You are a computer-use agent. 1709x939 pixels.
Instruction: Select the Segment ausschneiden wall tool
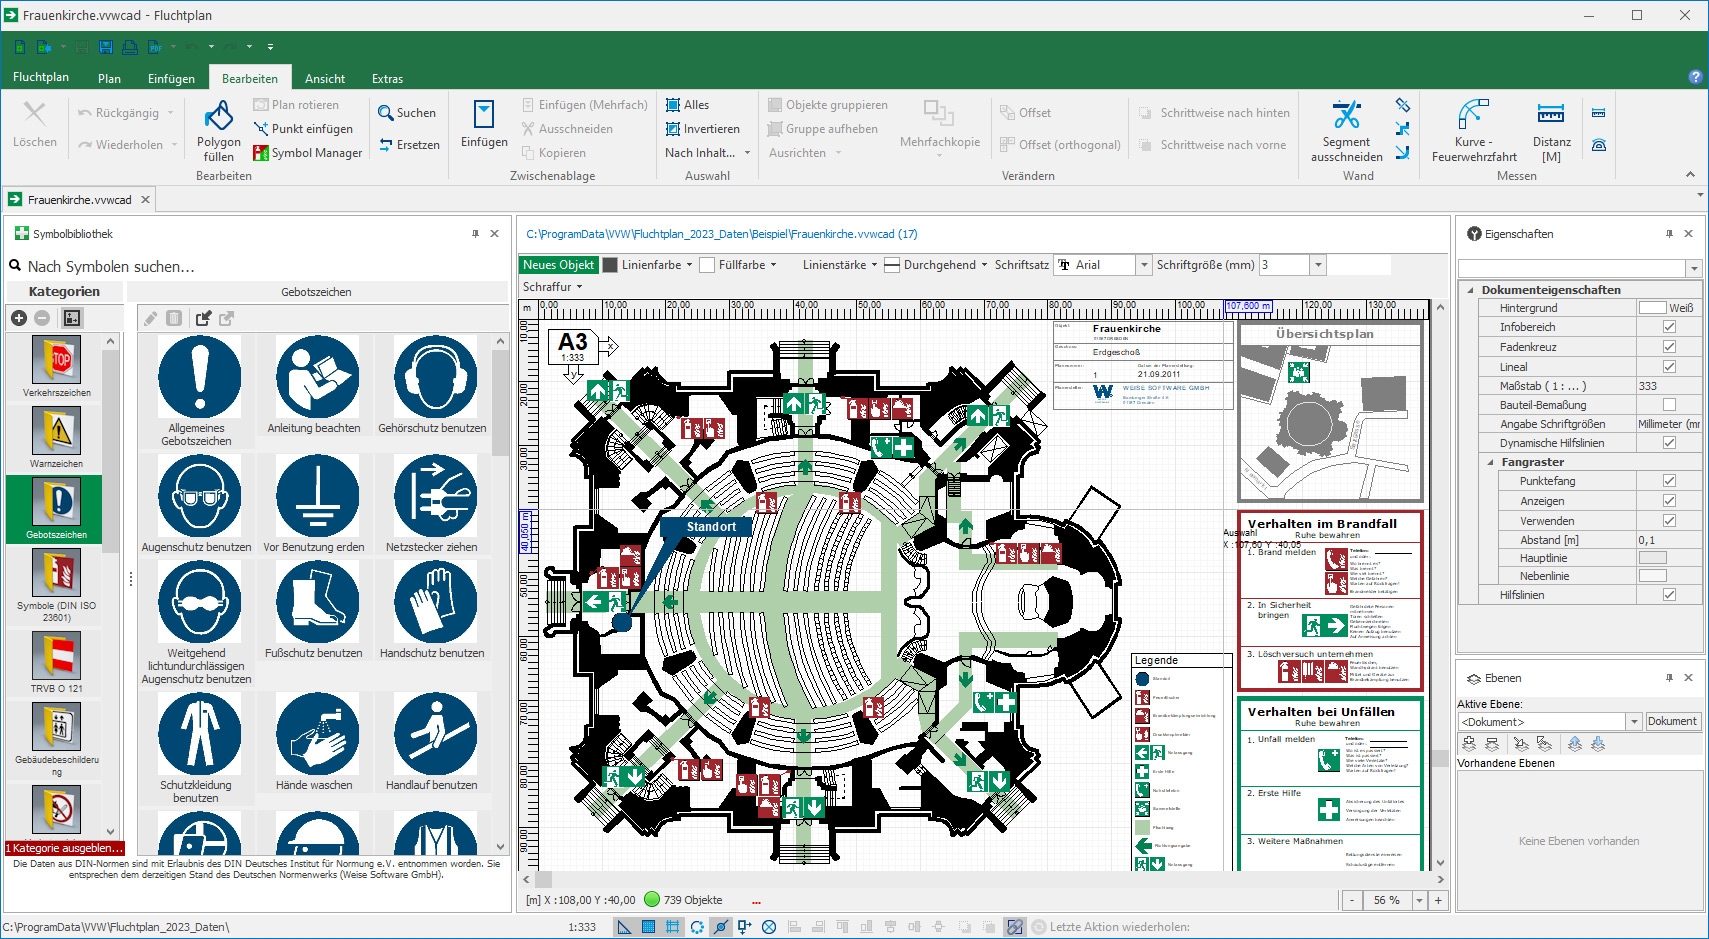click(x=1347, y=130)
